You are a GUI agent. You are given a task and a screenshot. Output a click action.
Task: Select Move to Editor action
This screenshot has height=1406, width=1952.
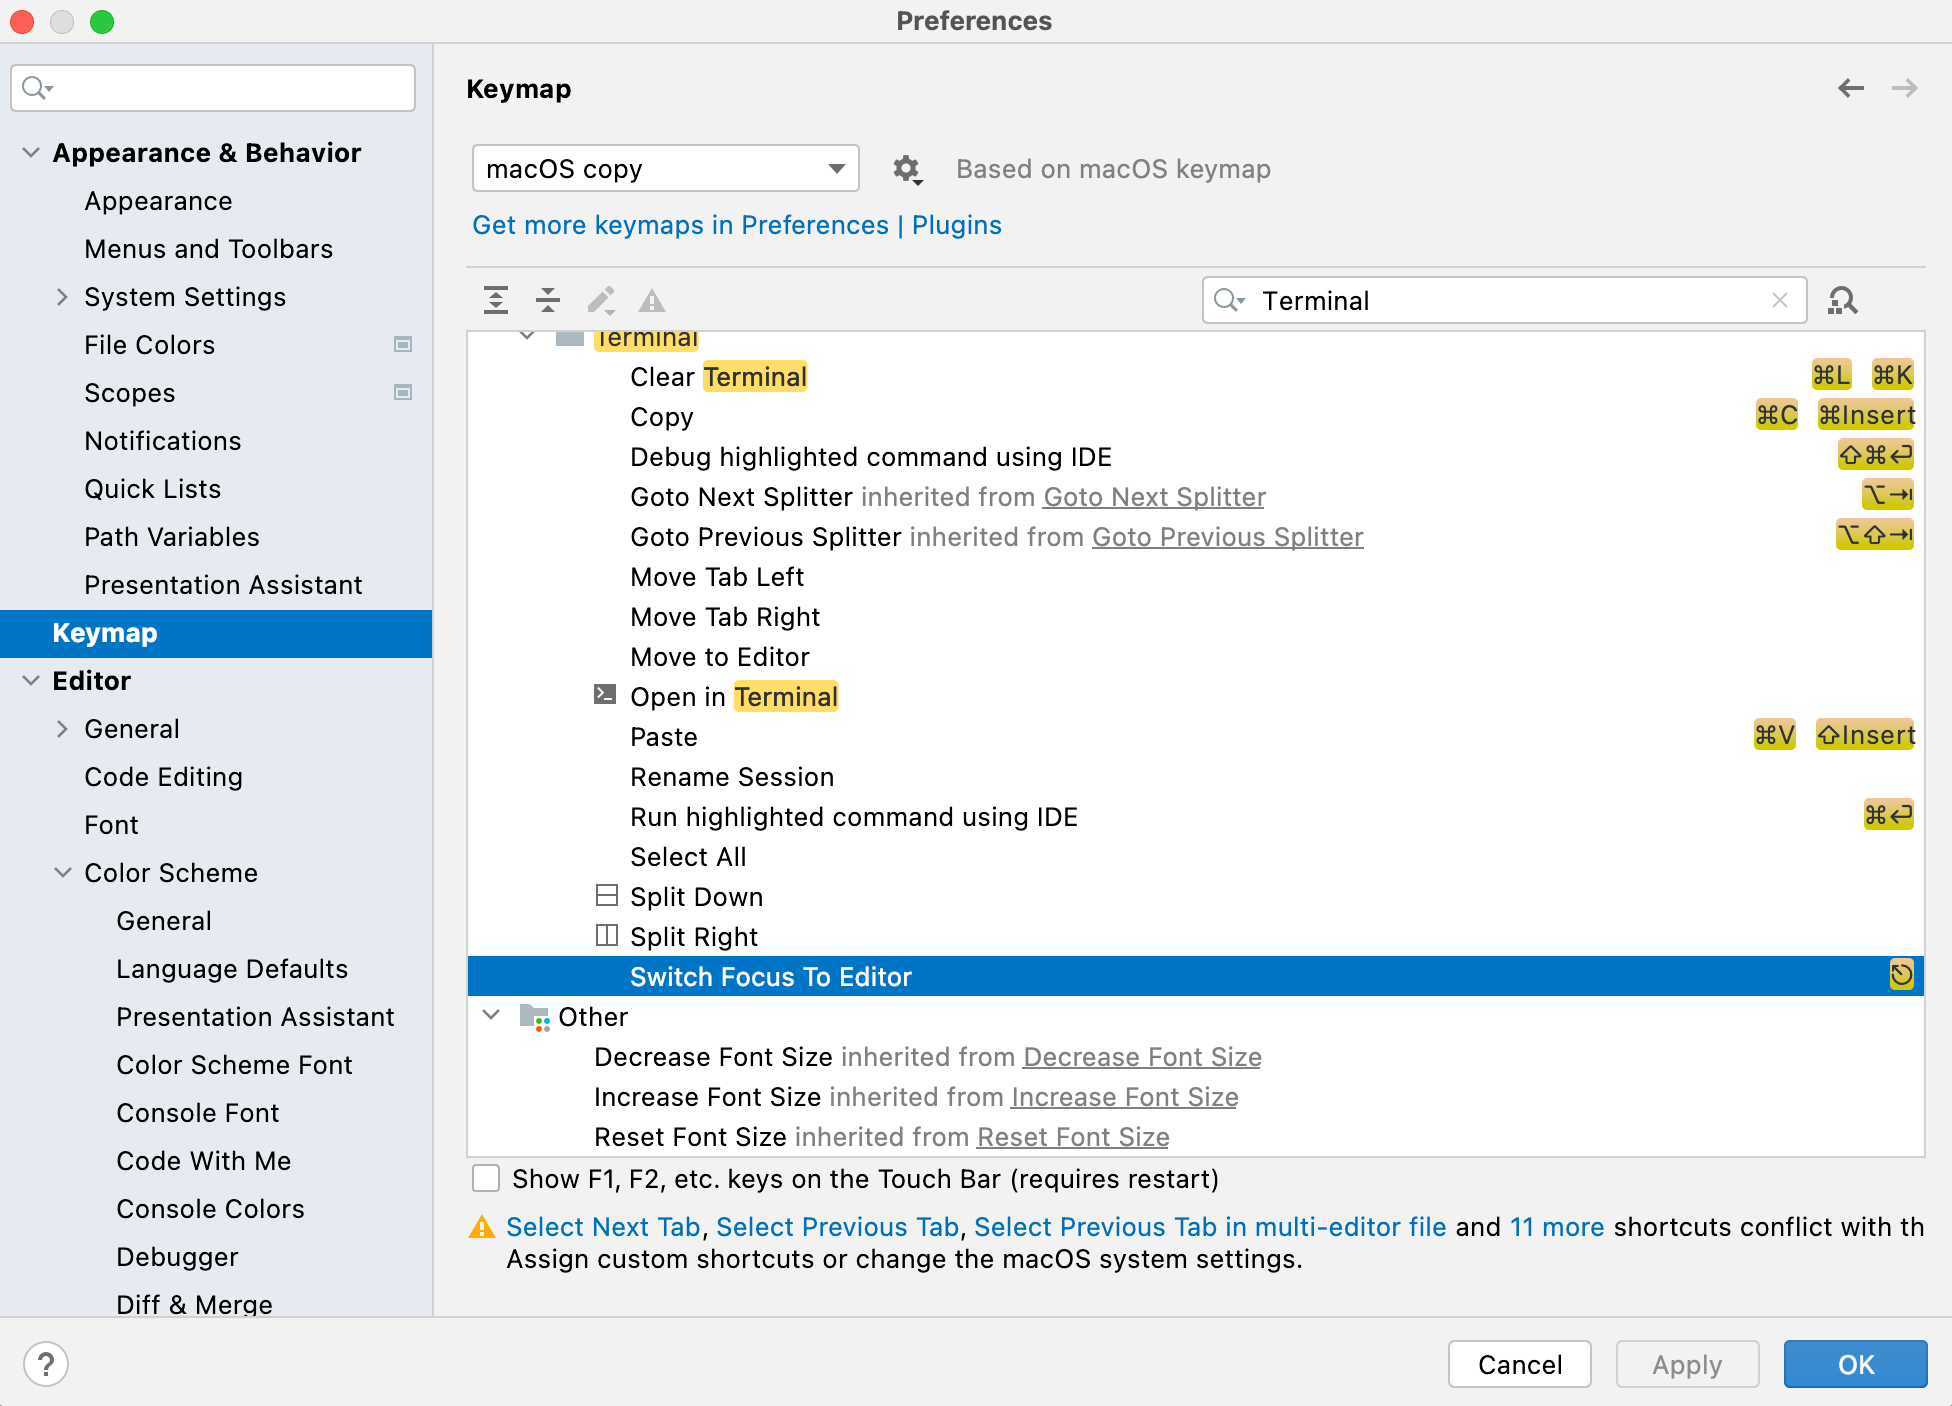(1196, 657)
